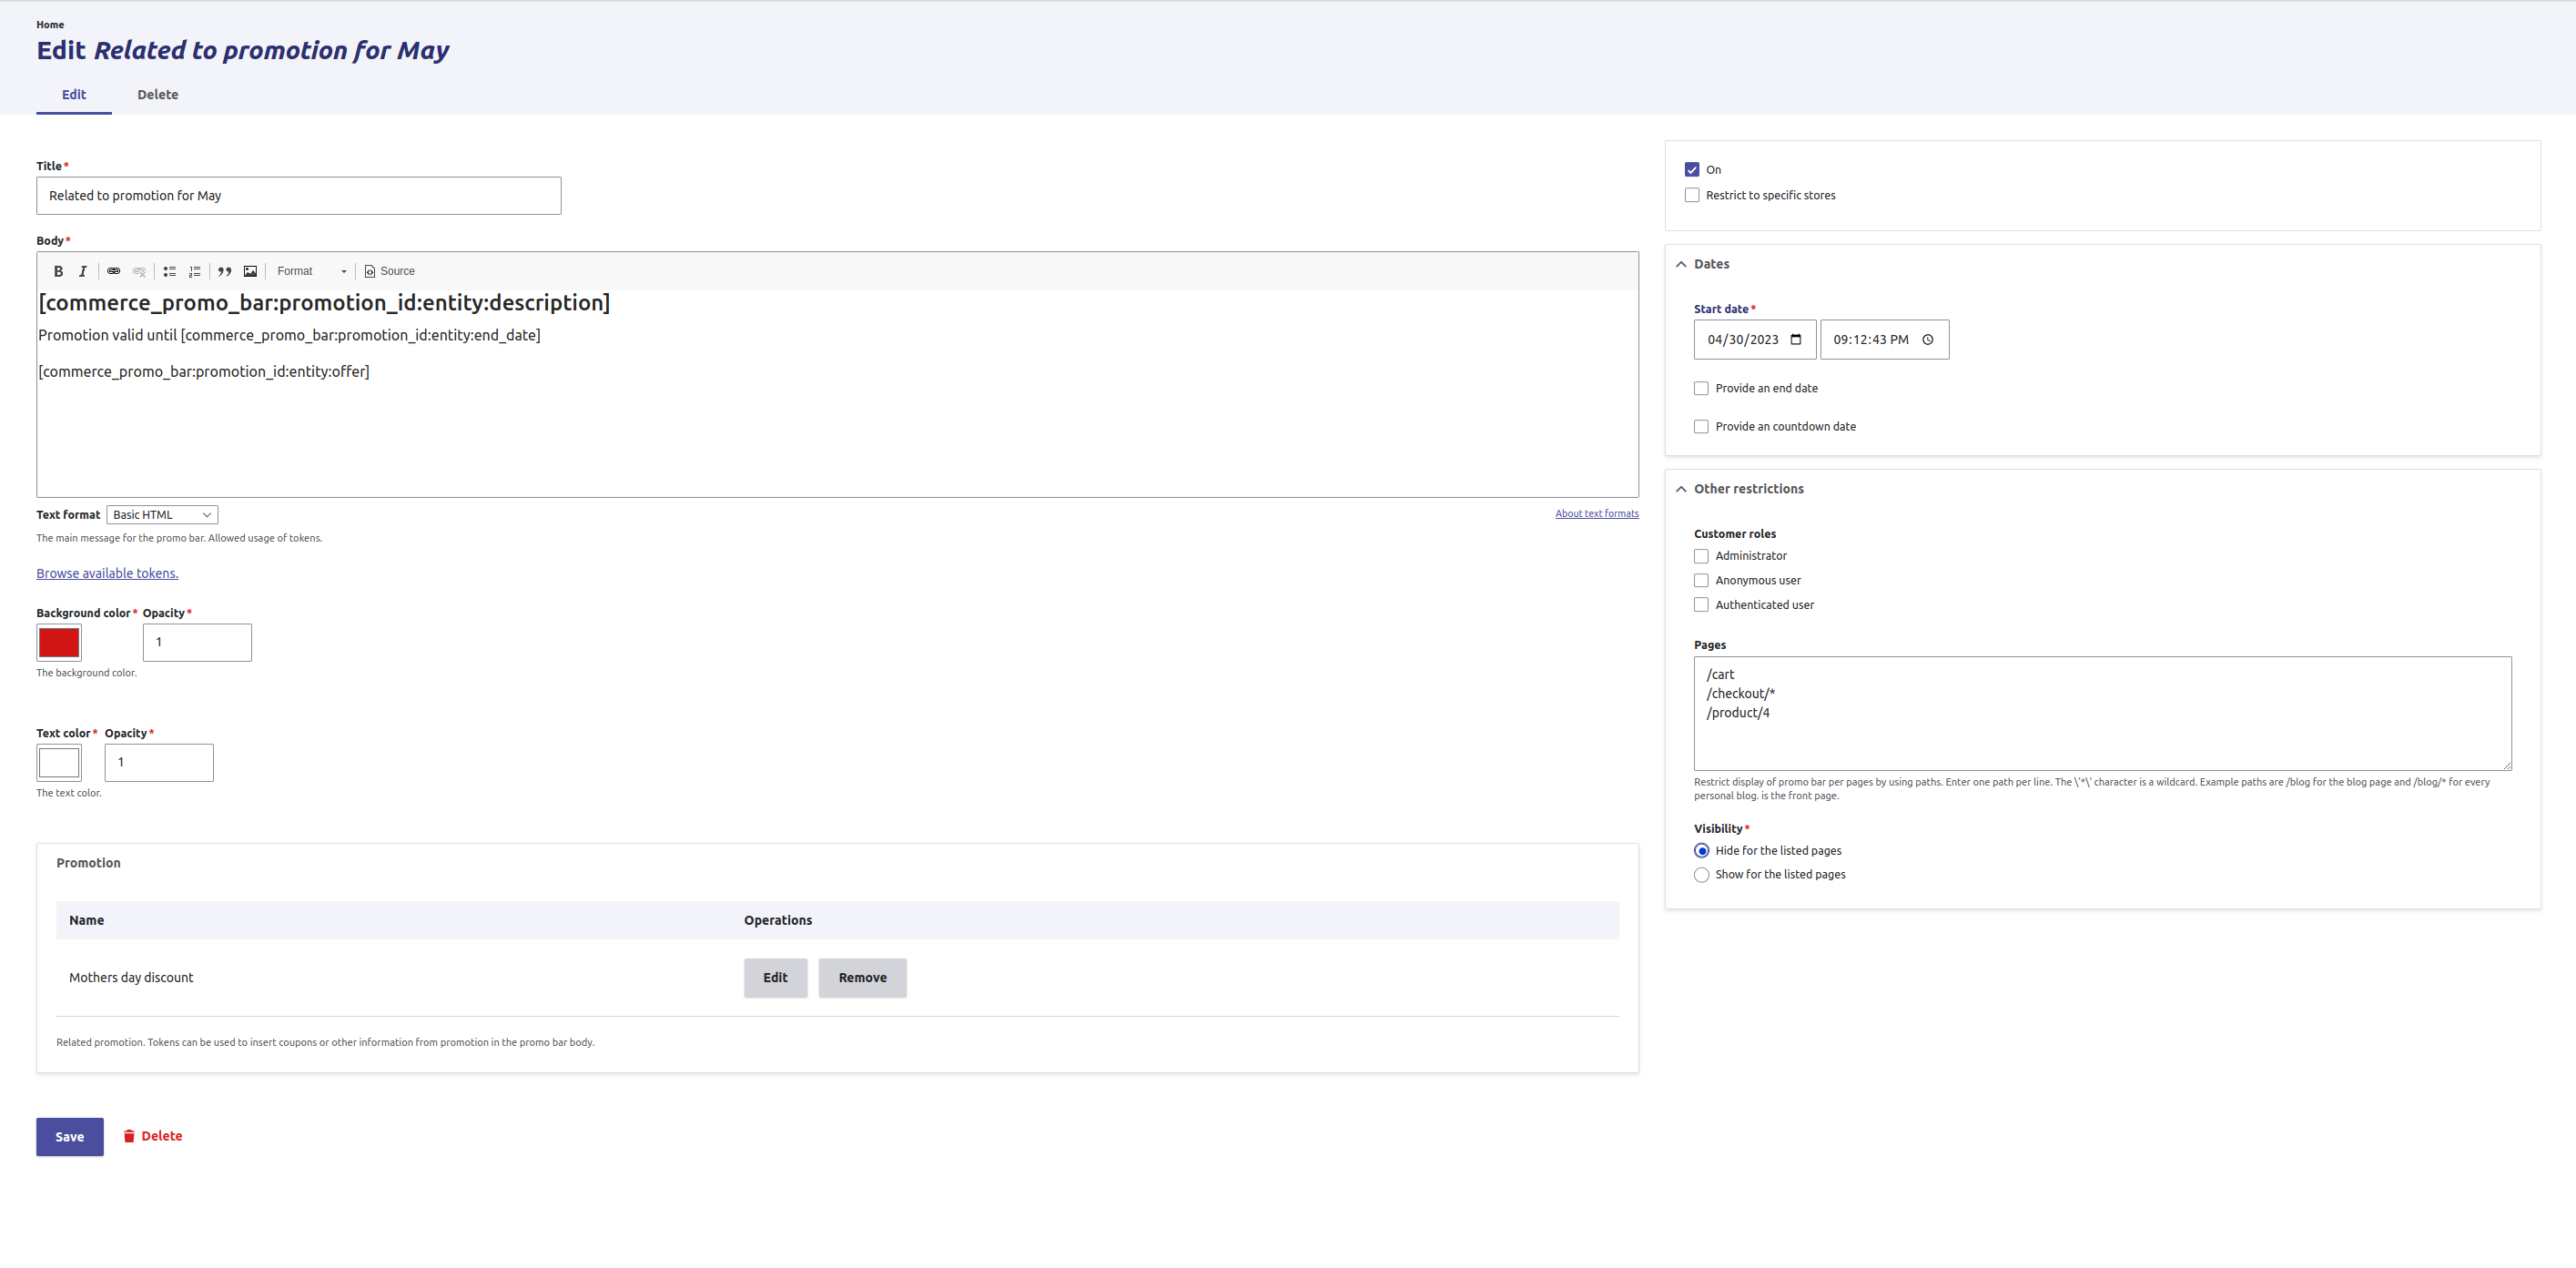This screenshot has width=2576, height=1268.
Task: Click the Link insertion icon
Action: (112, 271)
